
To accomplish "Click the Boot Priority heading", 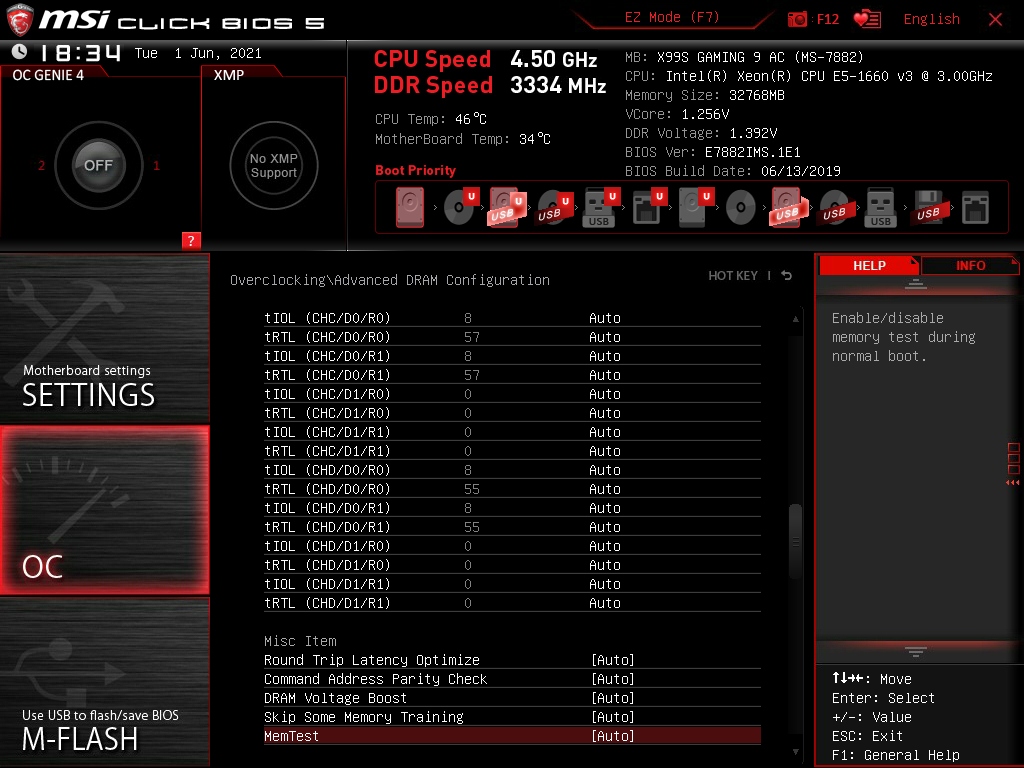I will click(x=415, y=170).
